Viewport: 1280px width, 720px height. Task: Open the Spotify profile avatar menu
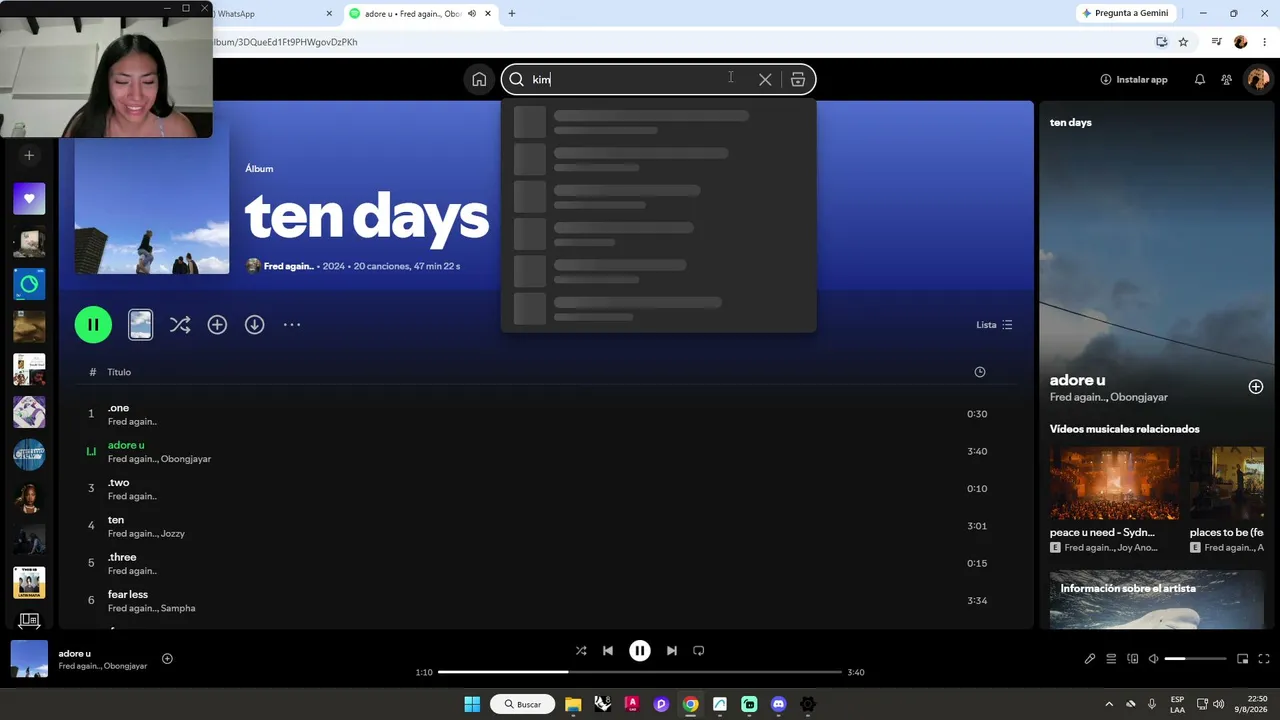point(1257,80)
